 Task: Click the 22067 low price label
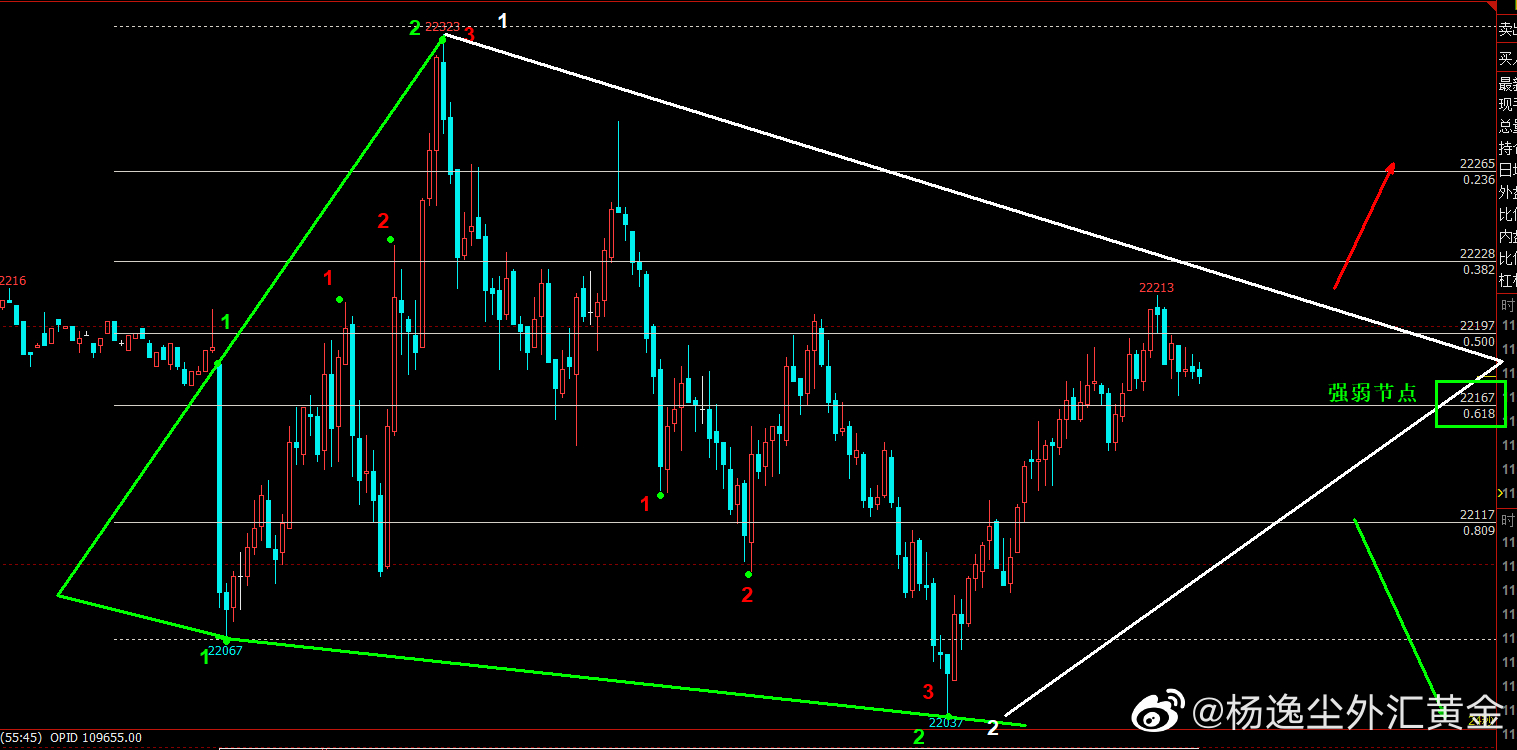point(225,650)
